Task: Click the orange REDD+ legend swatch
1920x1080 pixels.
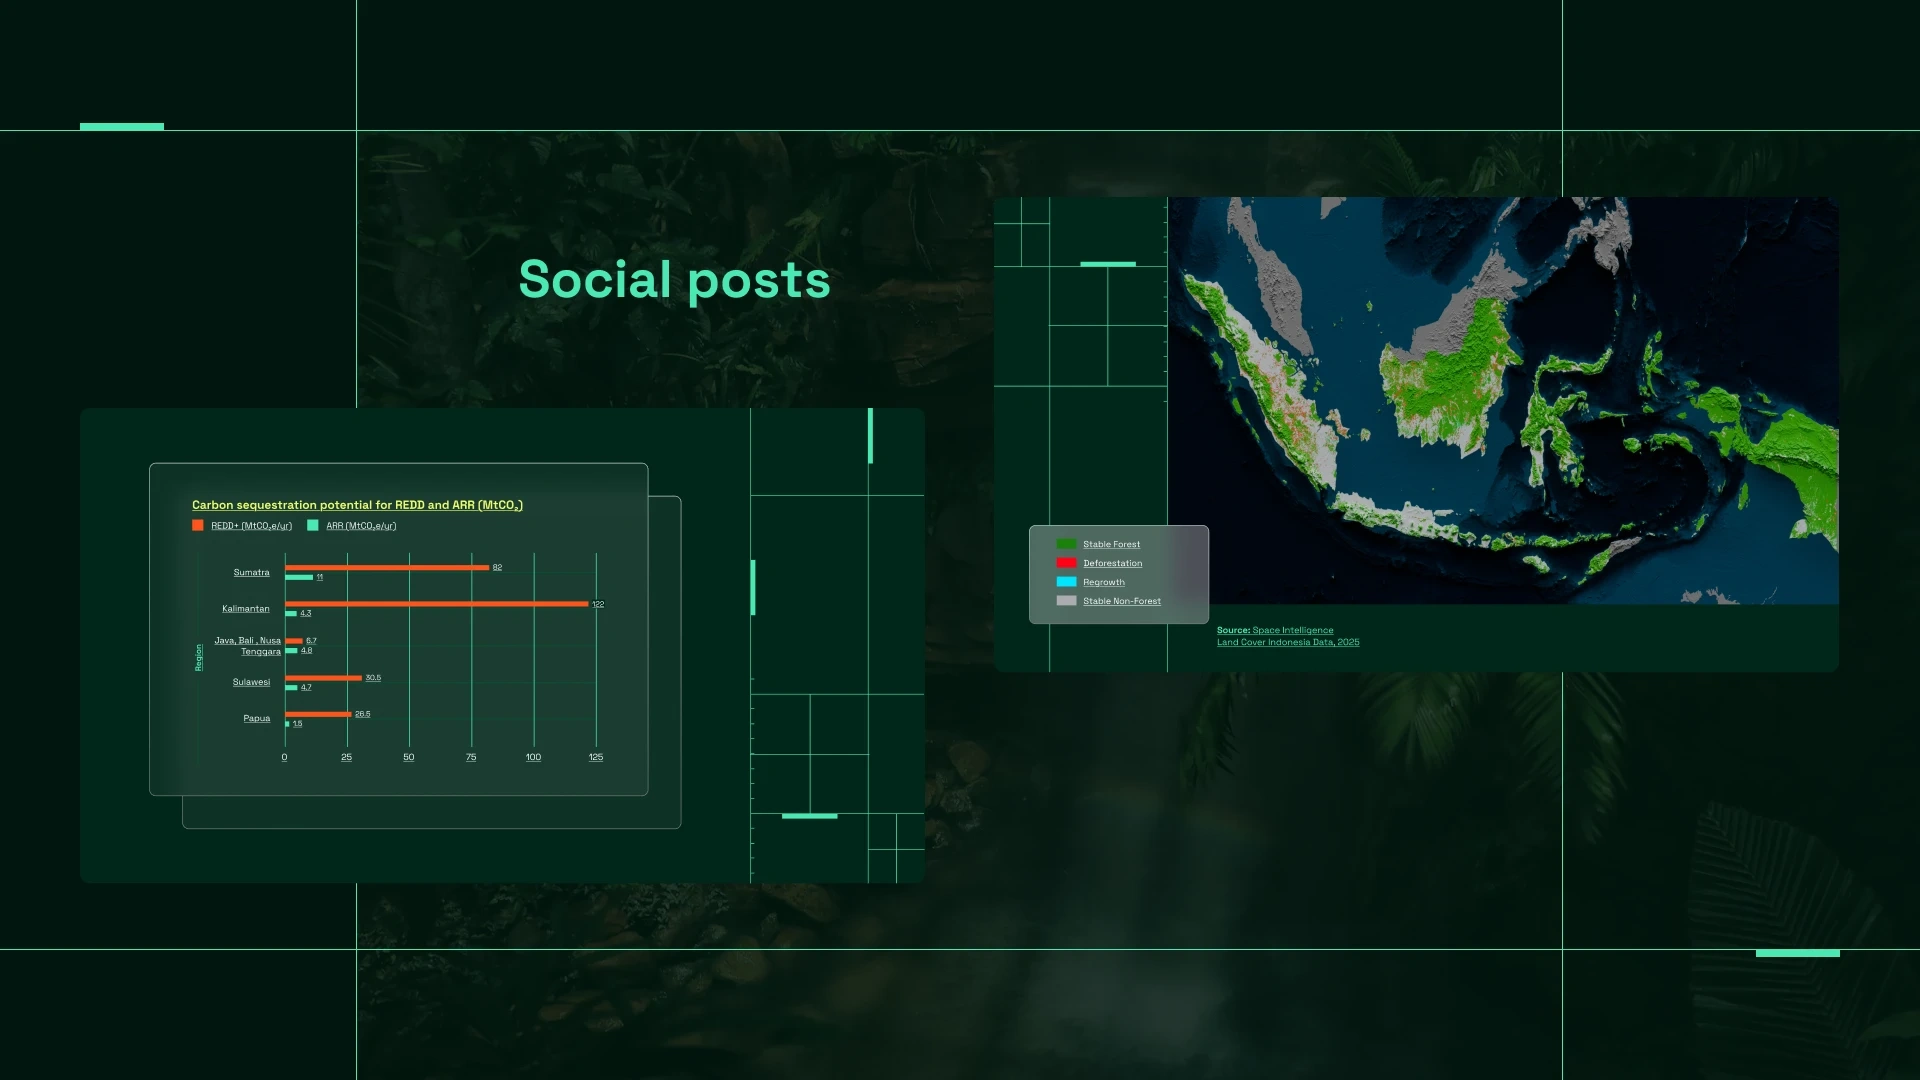Action: [198, 525]
